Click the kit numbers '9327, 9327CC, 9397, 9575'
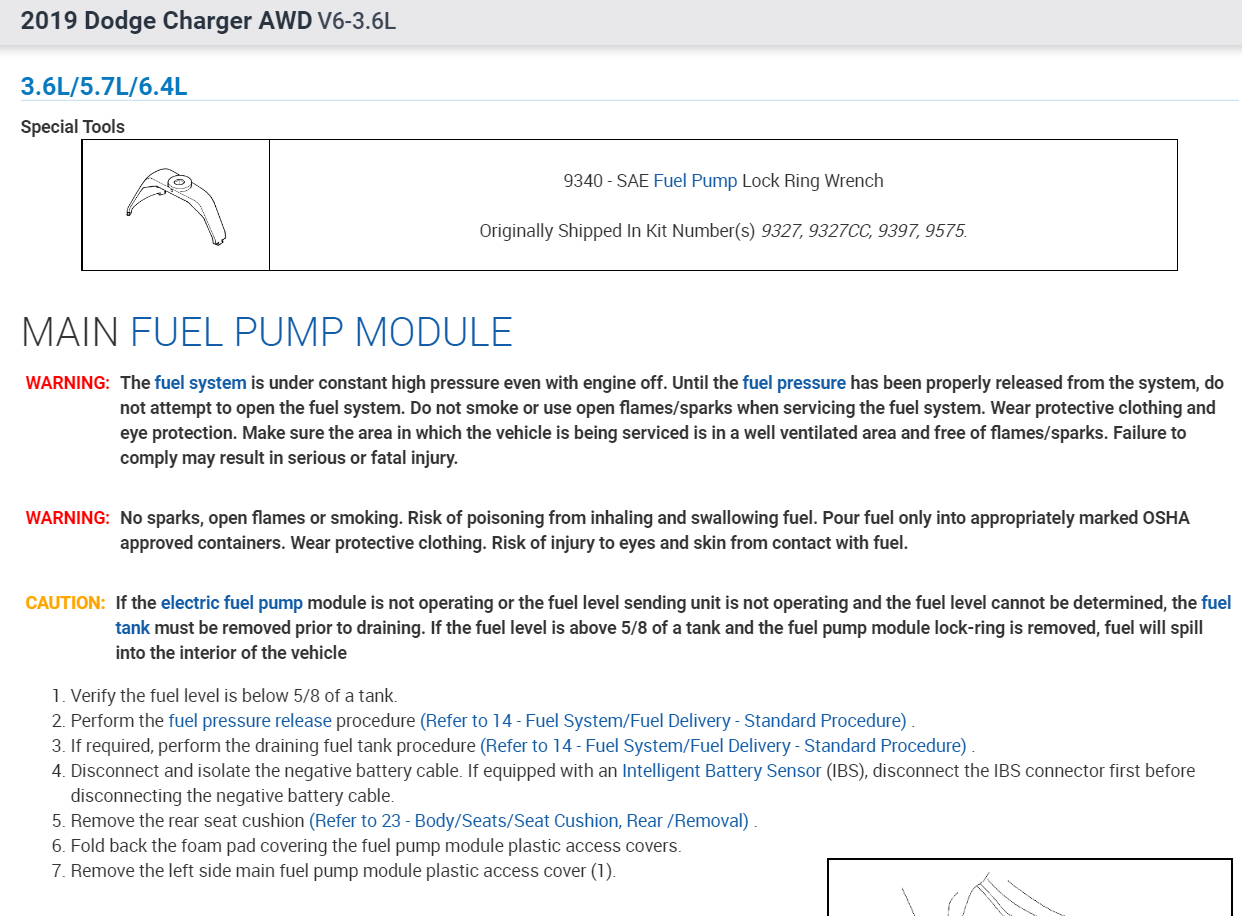Image resolution: width=1242 pixels, height=916 pixels. 864,231
